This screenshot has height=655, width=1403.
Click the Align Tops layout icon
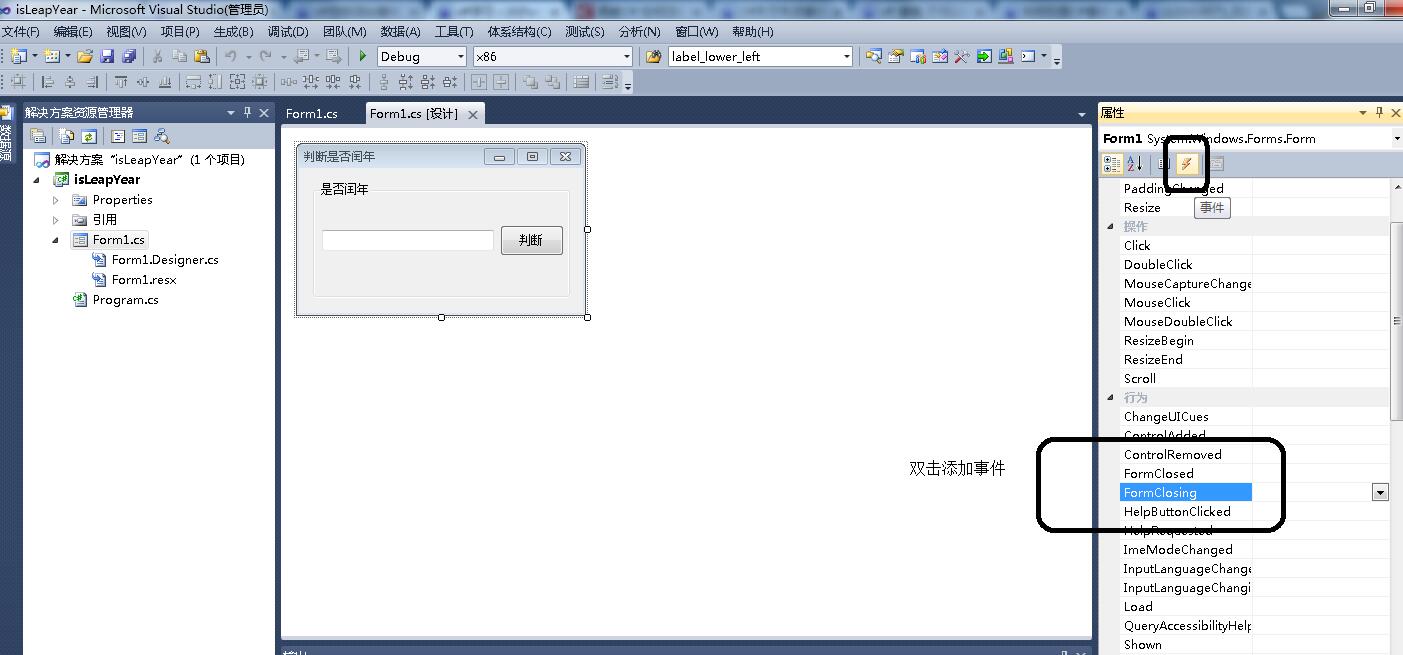pos(121,82)
